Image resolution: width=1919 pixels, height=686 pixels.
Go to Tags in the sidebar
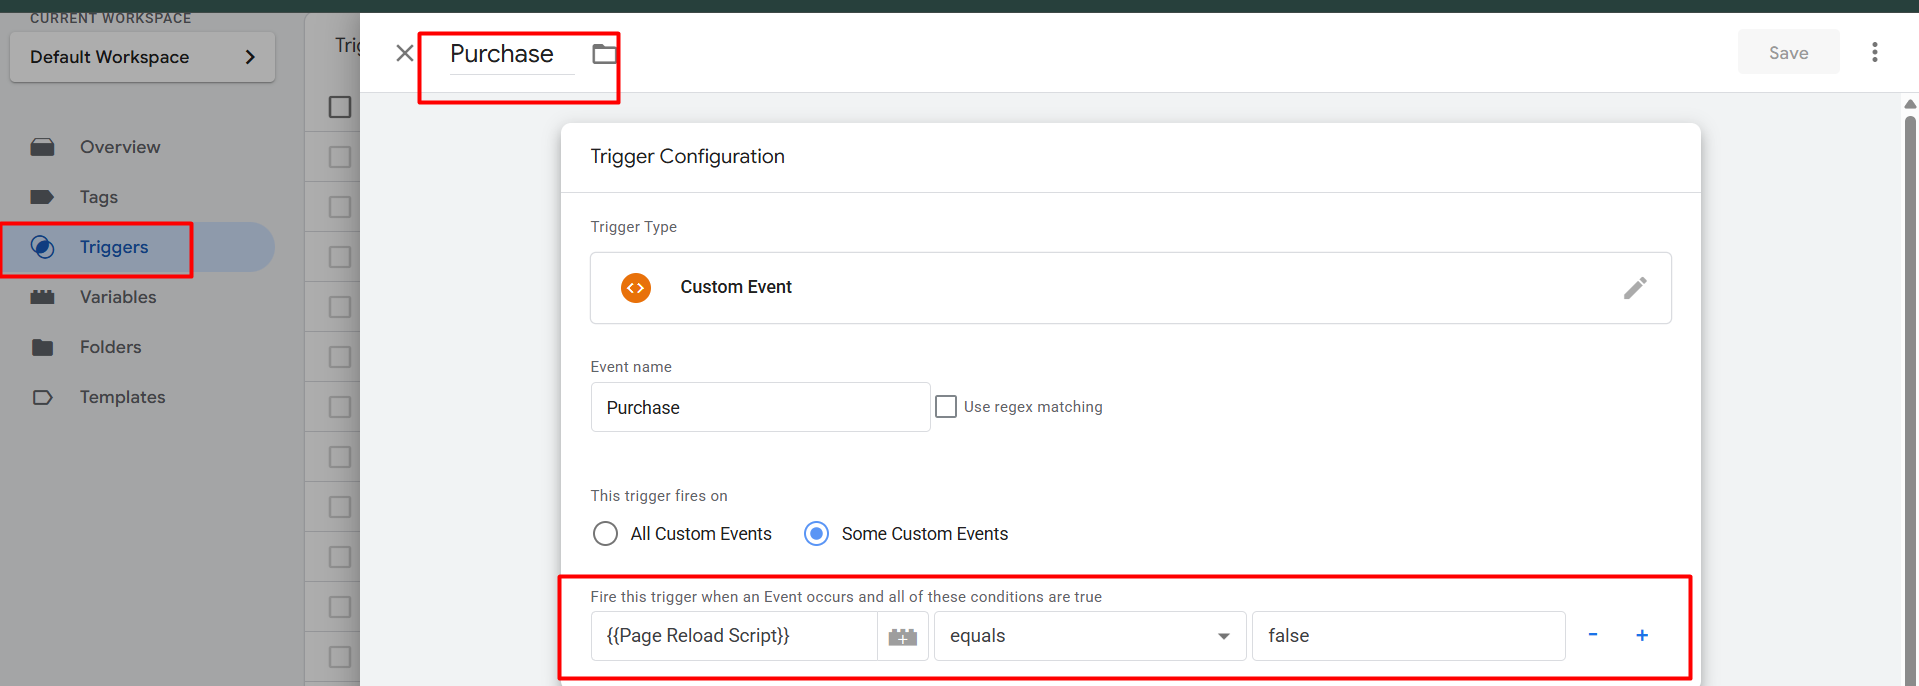point(99,197)
